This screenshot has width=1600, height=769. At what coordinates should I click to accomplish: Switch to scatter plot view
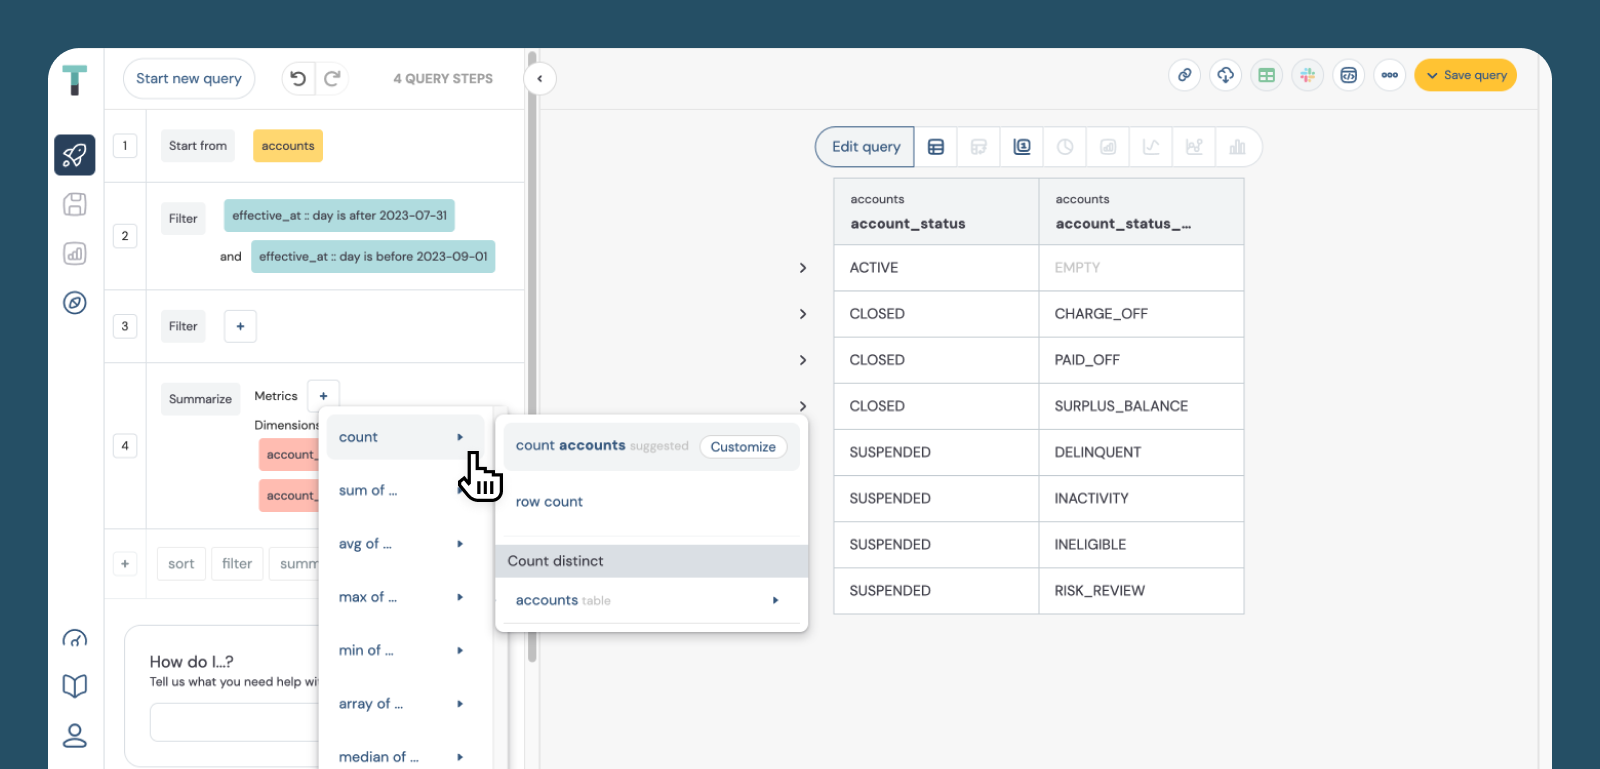[1194, 147]
